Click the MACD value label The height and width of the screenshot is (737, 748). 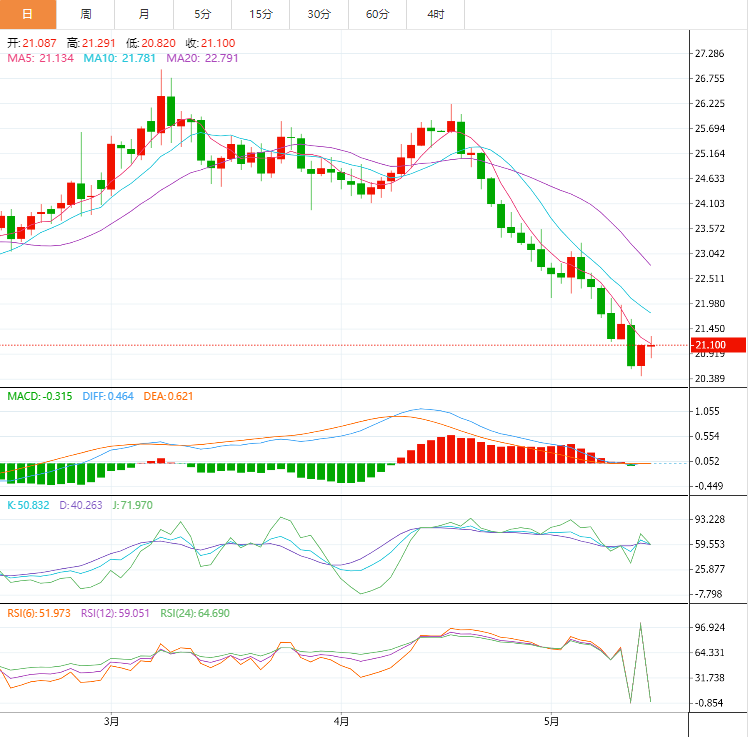(x=40, y=396)
